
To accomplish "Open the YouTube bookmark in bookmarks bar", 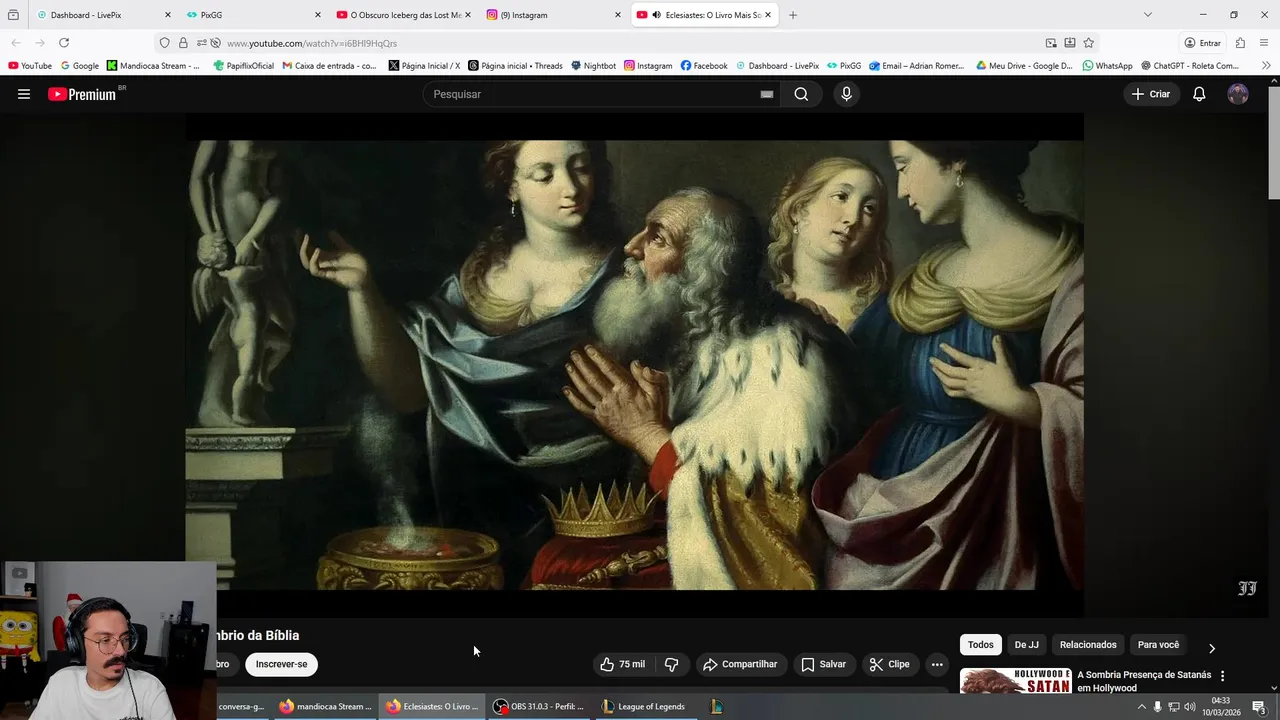I will pos(30,66).
